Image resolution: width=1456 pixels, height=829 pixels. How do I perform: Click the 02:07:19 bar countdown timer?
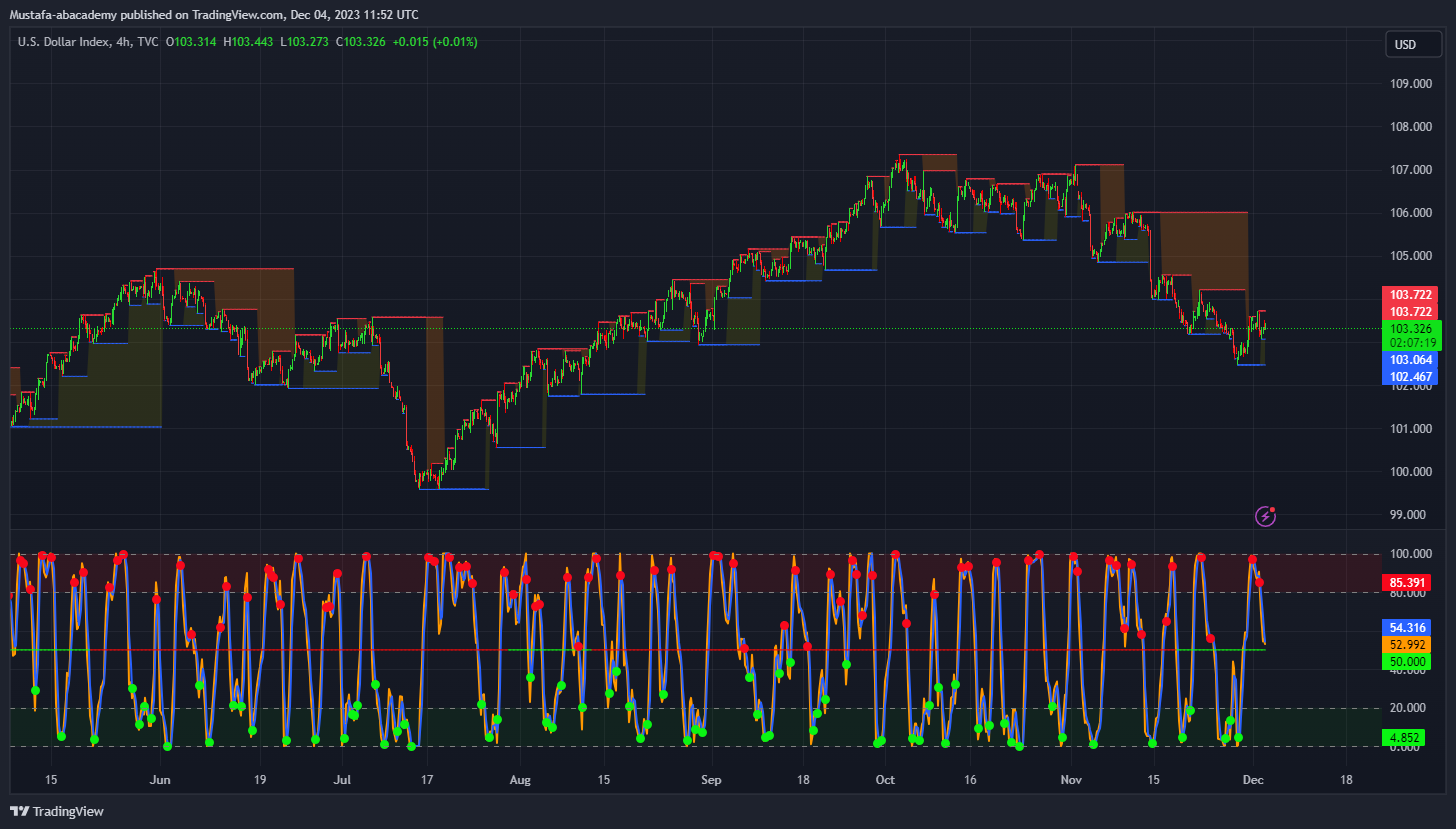(1410, 343)
